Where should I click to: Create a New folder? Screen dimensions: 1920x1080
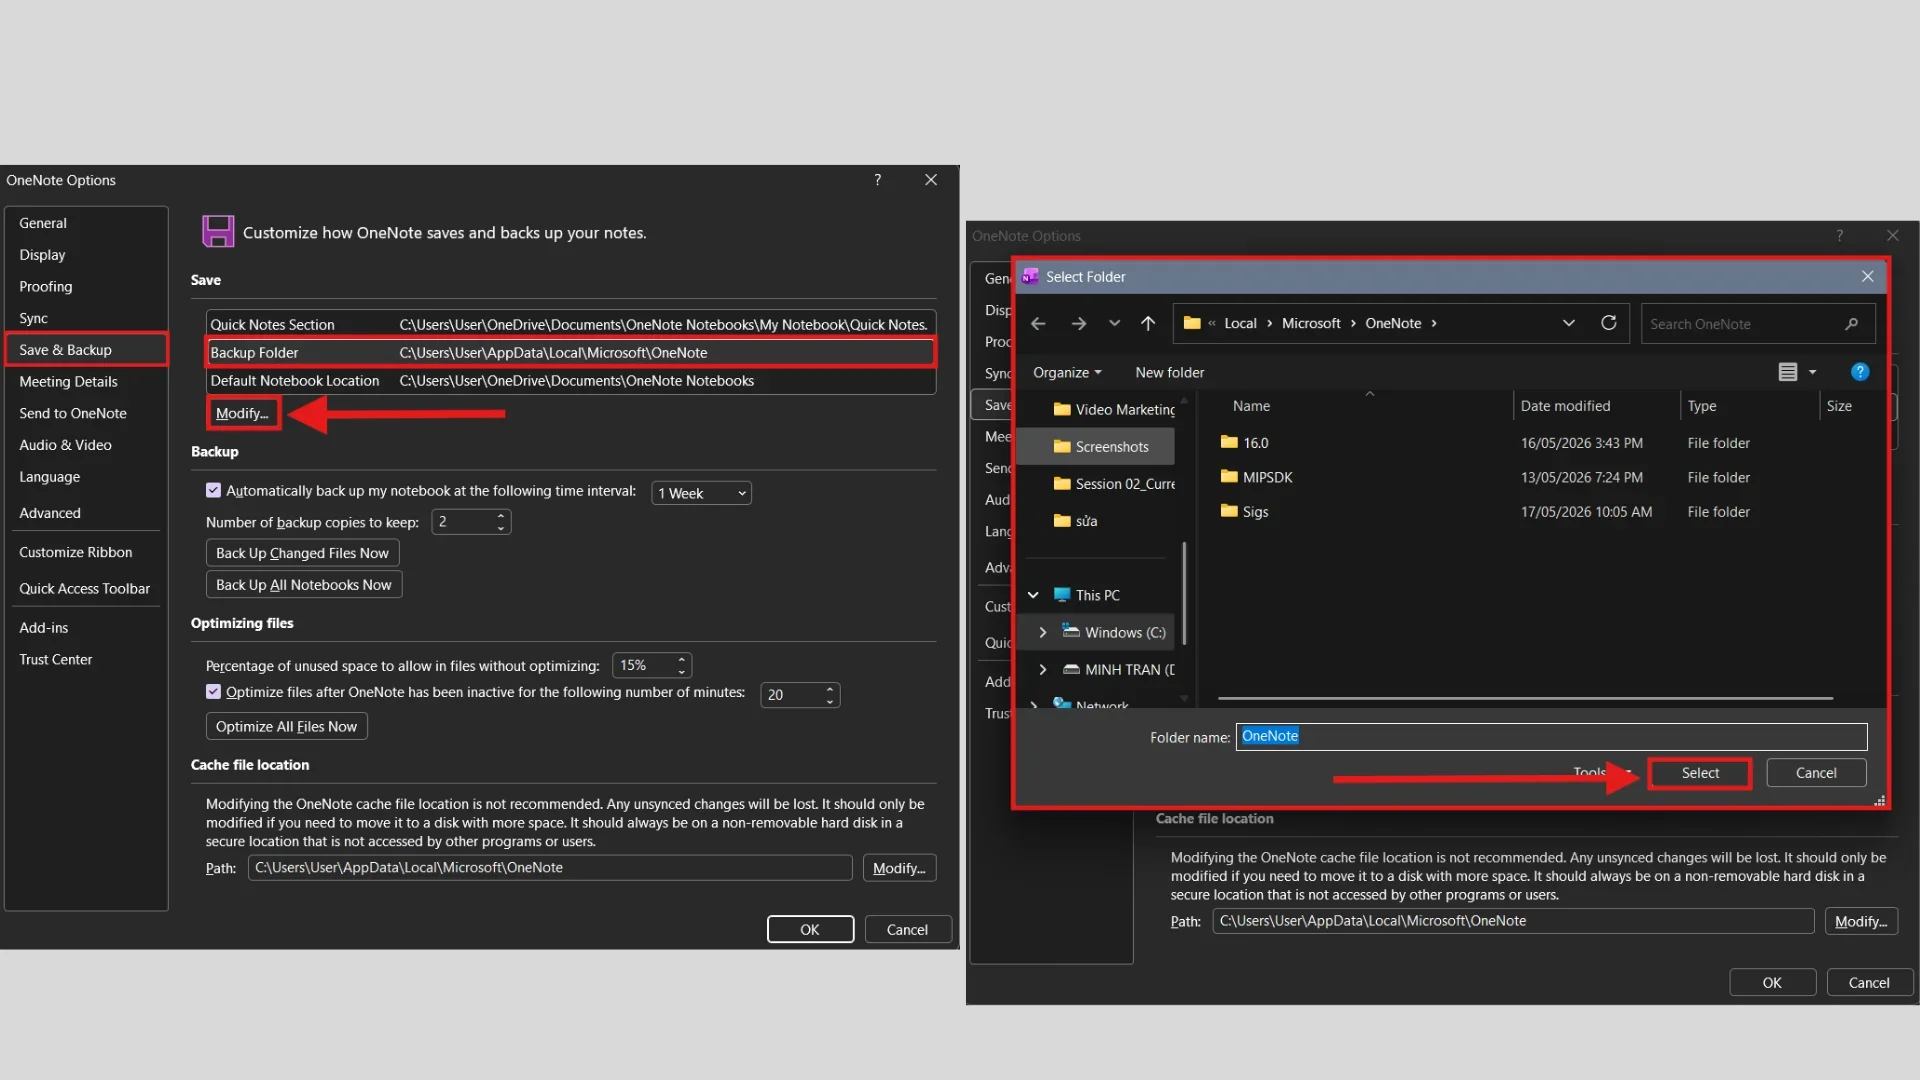pyautogui.click(x=1169, y=372)
